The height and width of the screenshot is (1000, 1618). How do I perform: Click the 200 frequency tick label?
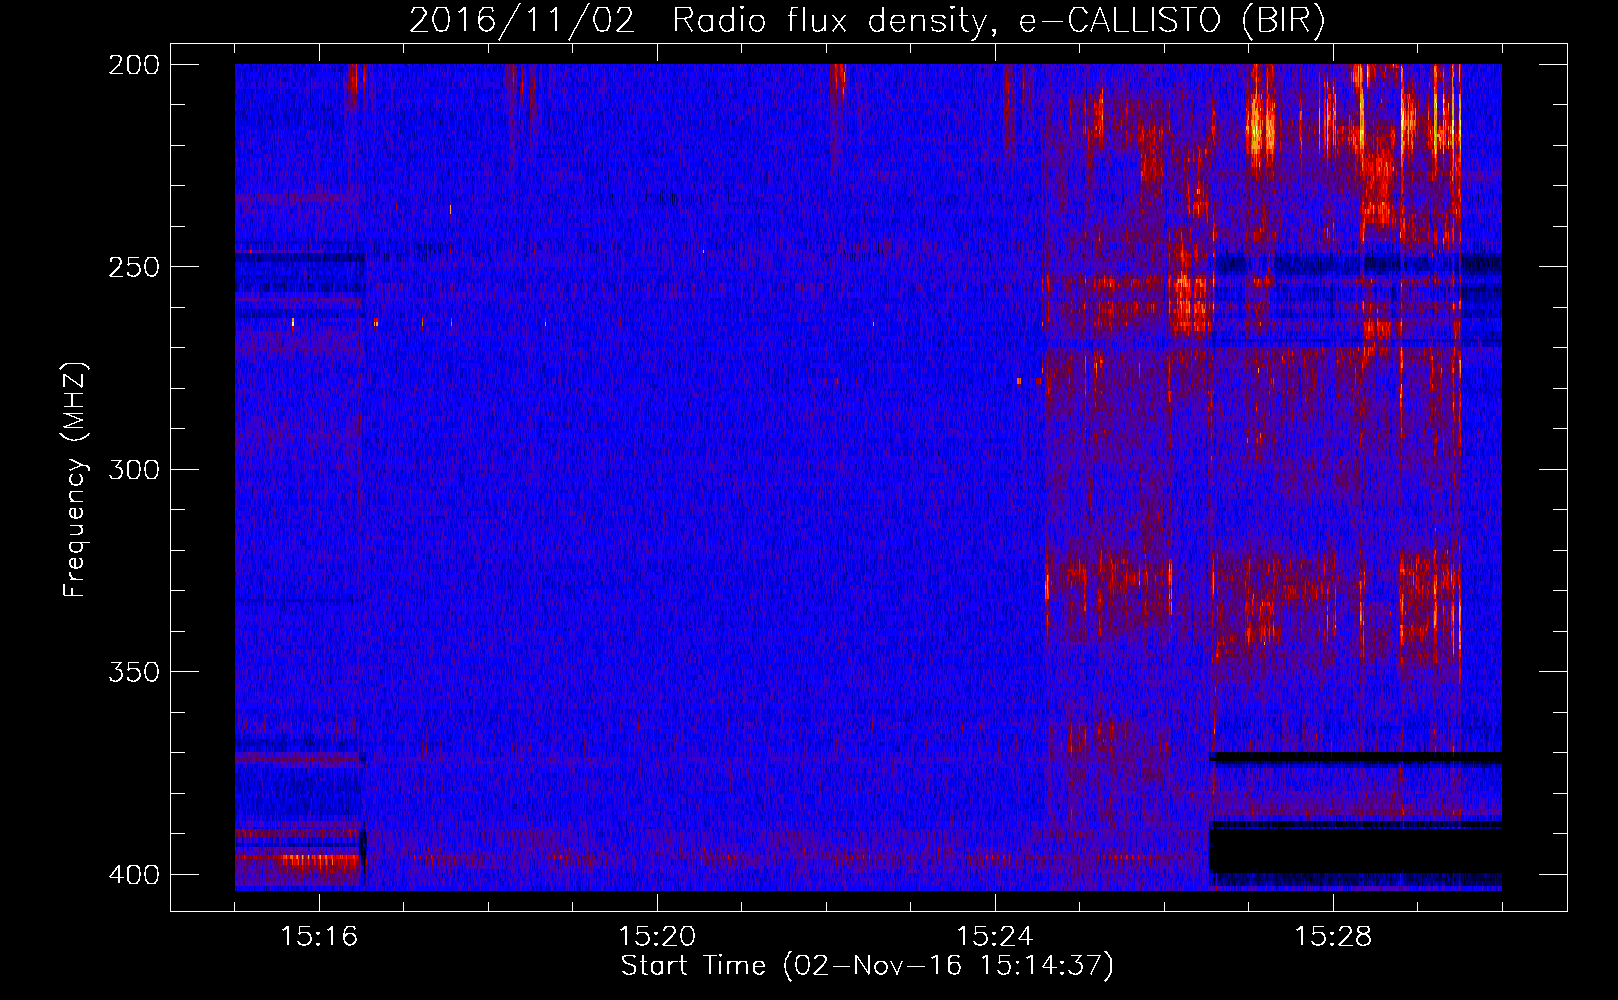tap(133, 65)
